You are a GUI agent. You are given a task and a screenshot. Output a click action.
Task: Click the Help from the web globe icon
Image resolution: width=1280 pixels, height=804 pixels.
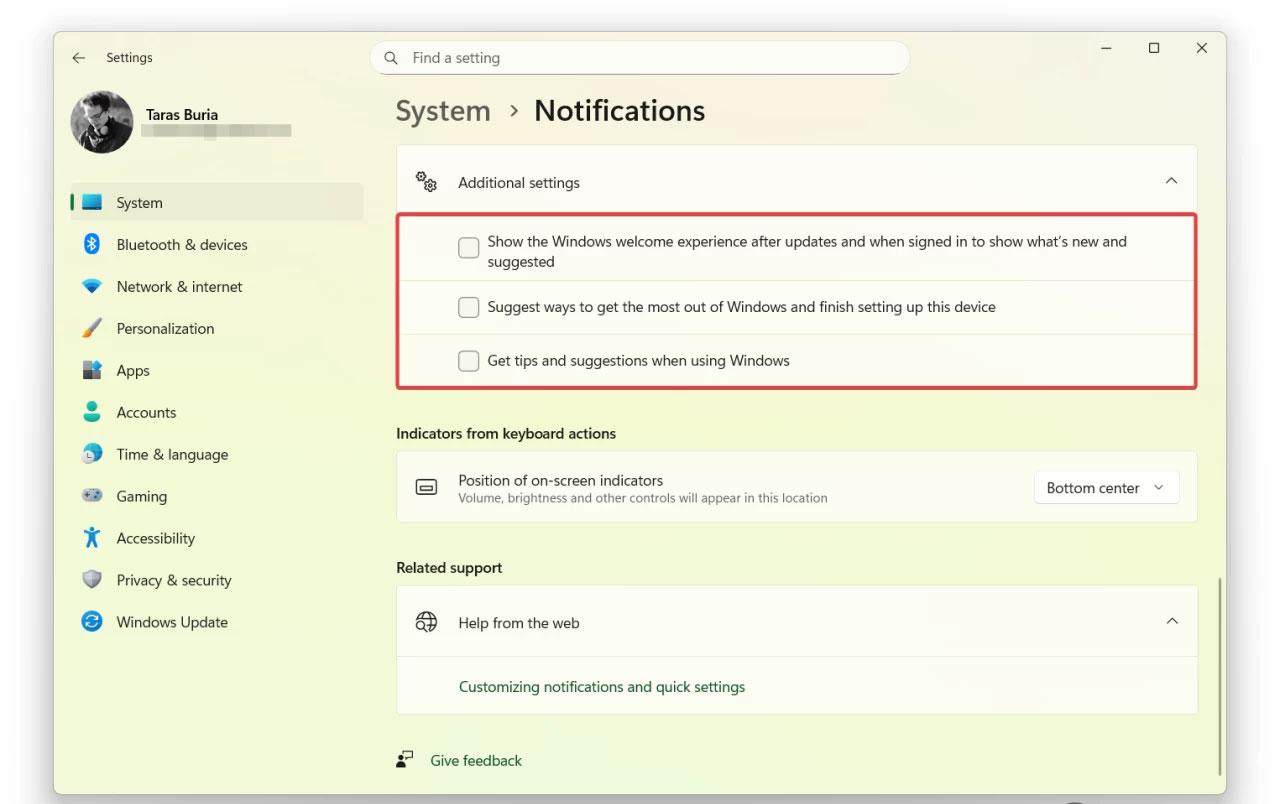tap(427, 622)
